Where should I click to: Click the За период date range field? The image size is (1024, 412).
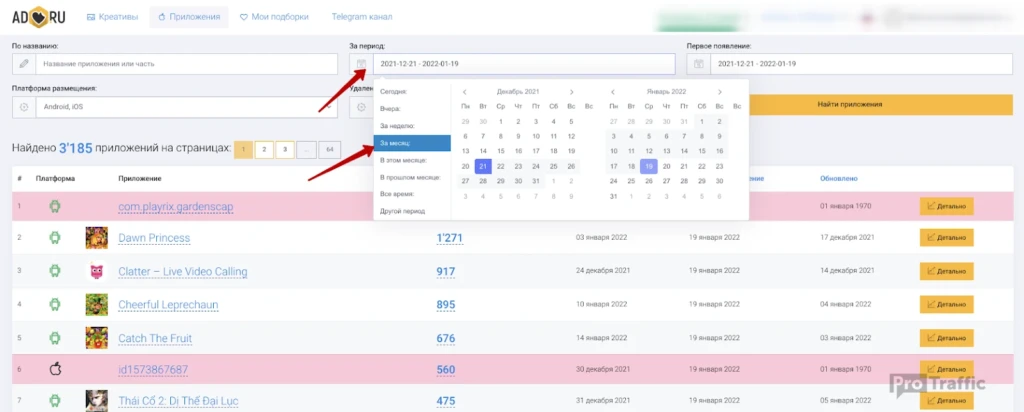(x=524, y=64)
